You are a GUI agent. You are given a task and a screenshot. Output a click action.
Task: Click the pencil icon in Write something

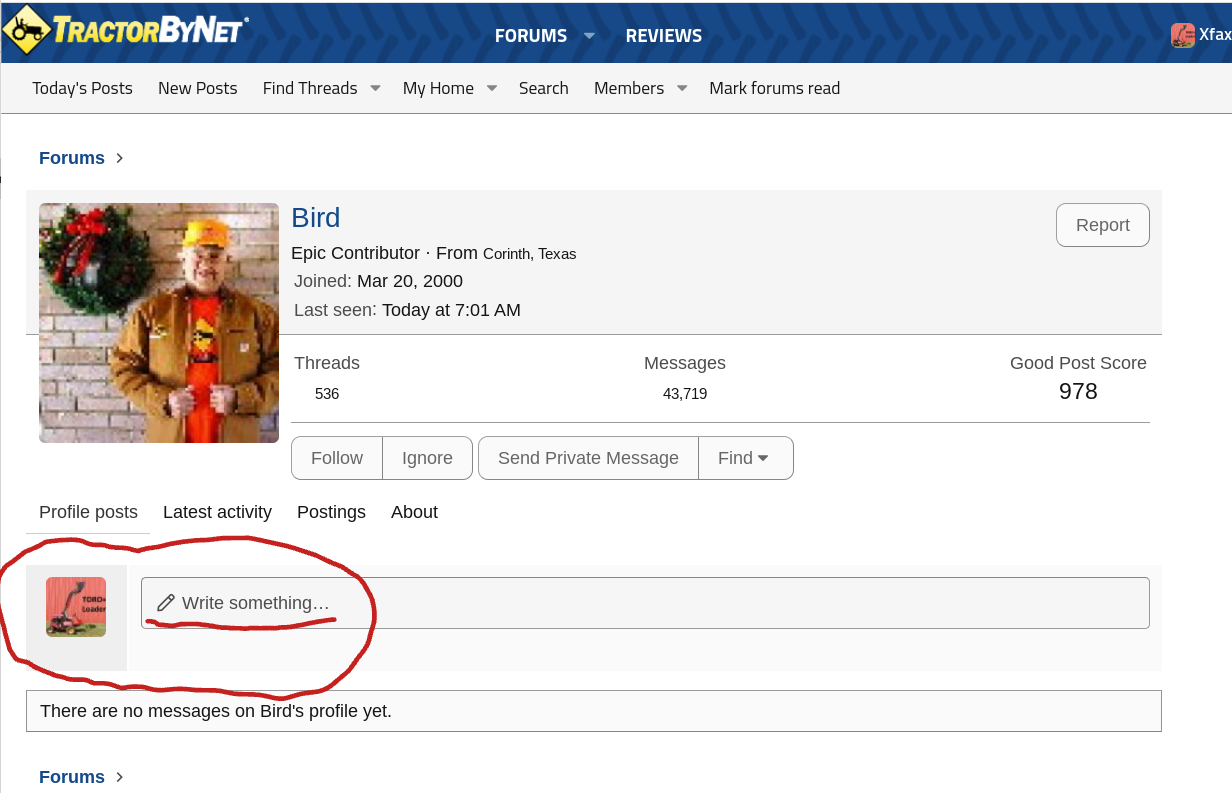[x=166, y=603]
